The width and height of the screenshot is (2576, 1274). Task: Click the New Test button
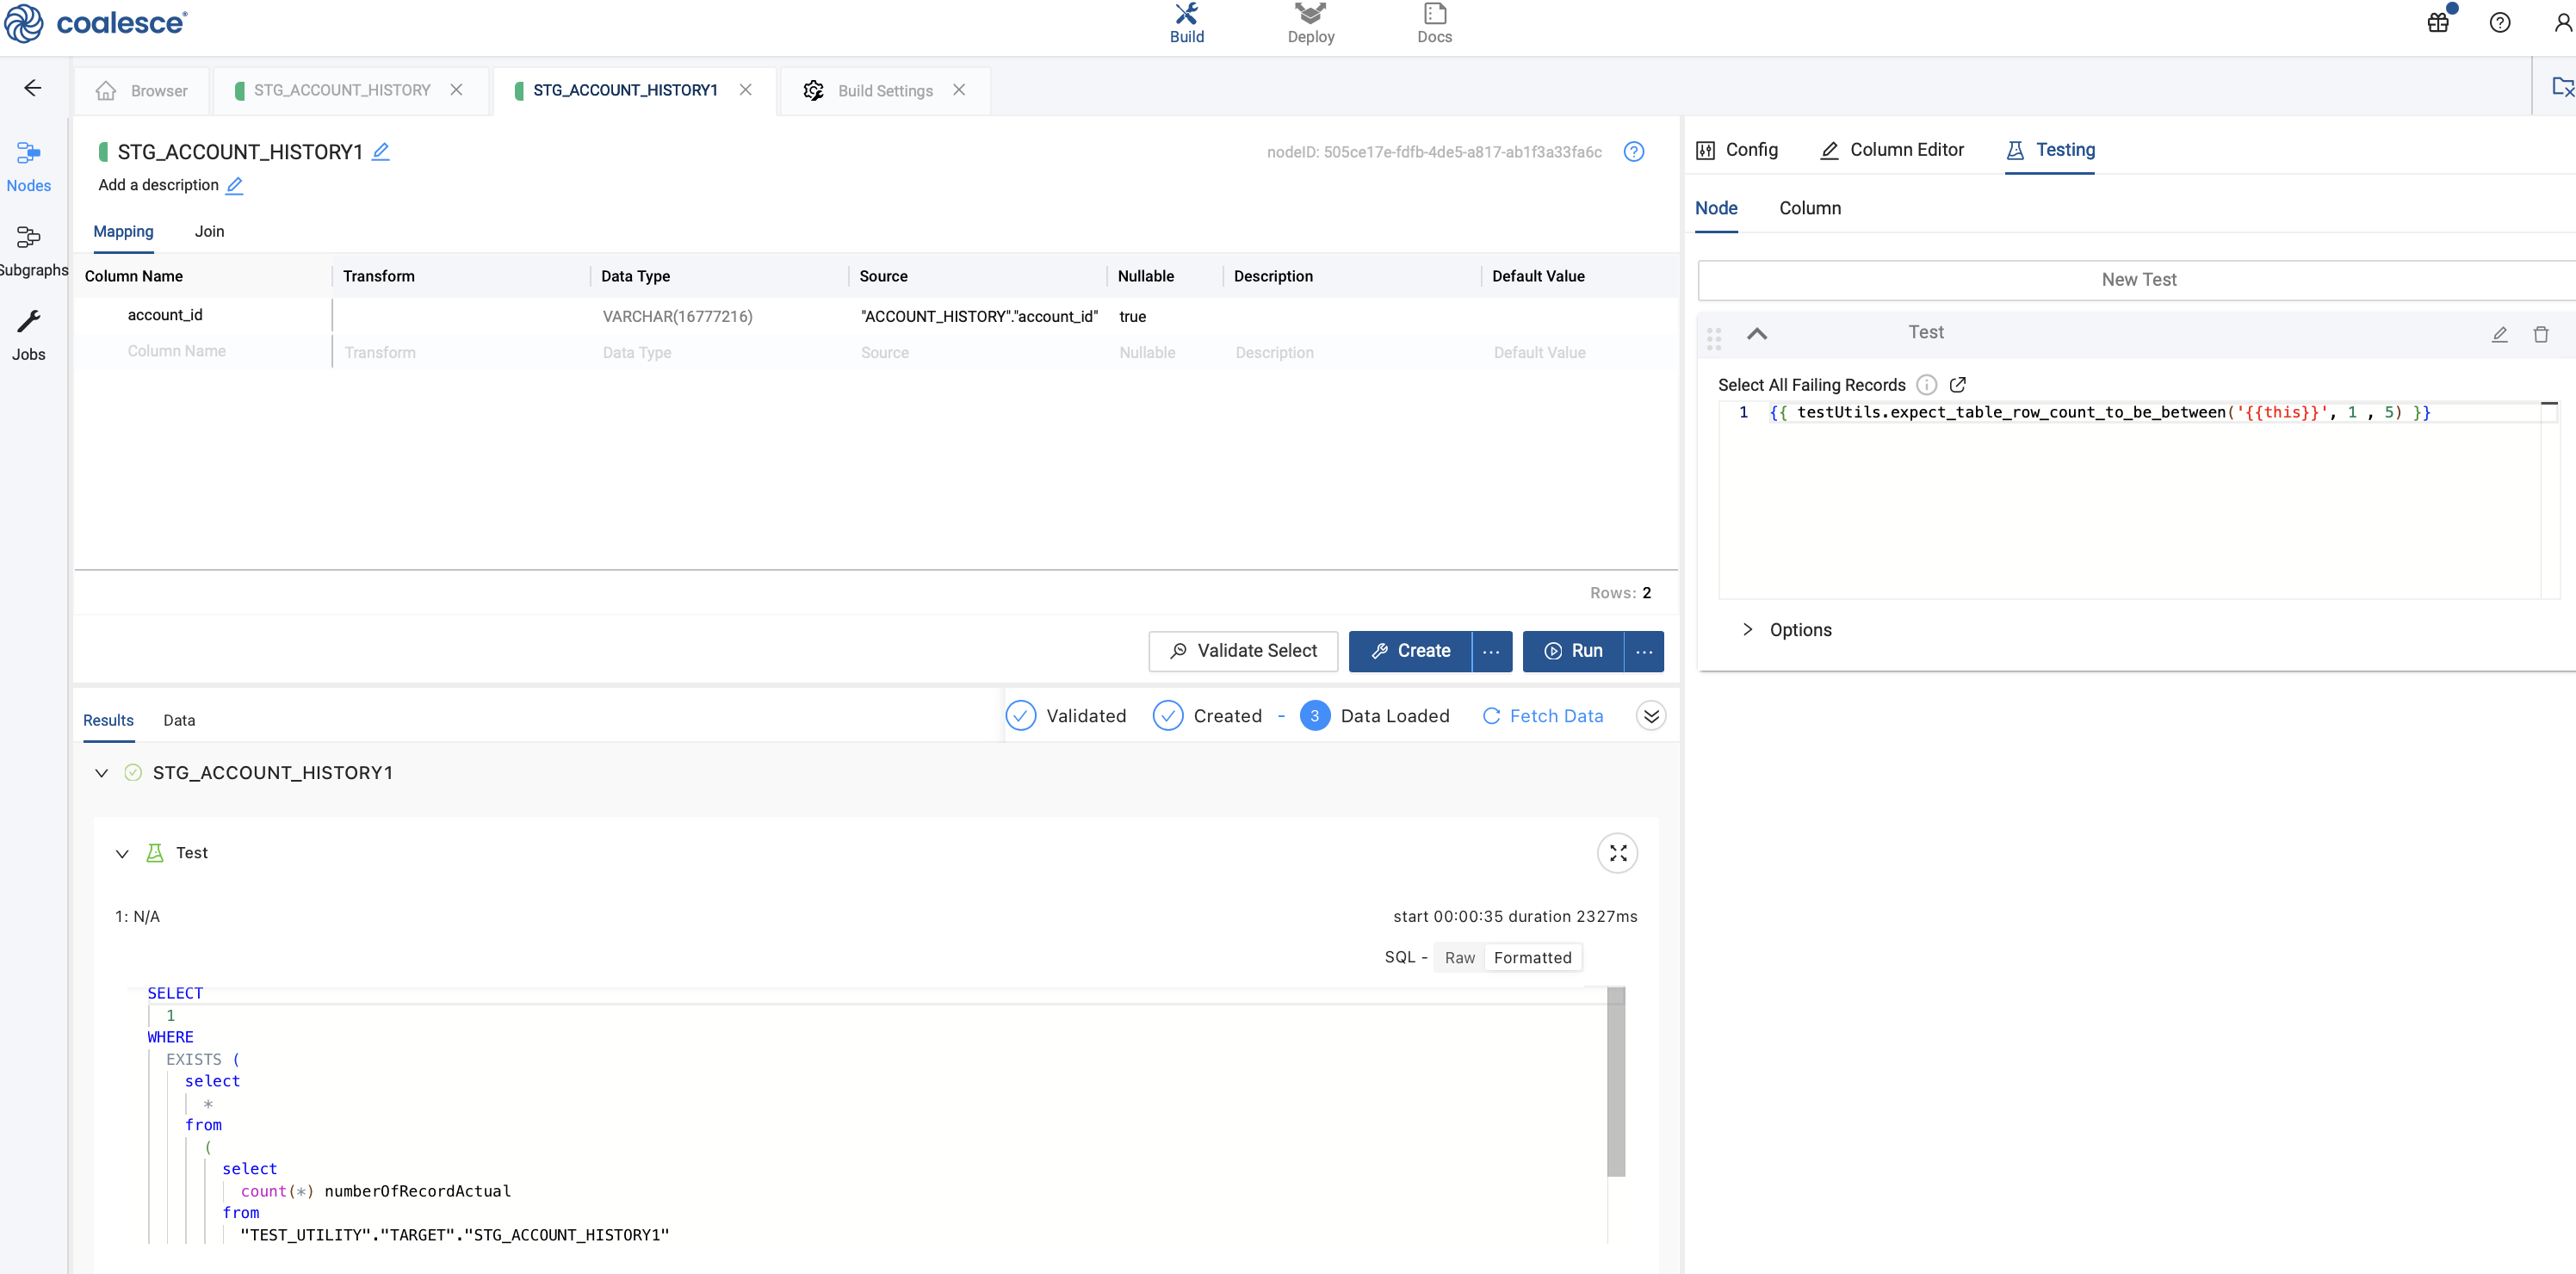(2137, 280)
